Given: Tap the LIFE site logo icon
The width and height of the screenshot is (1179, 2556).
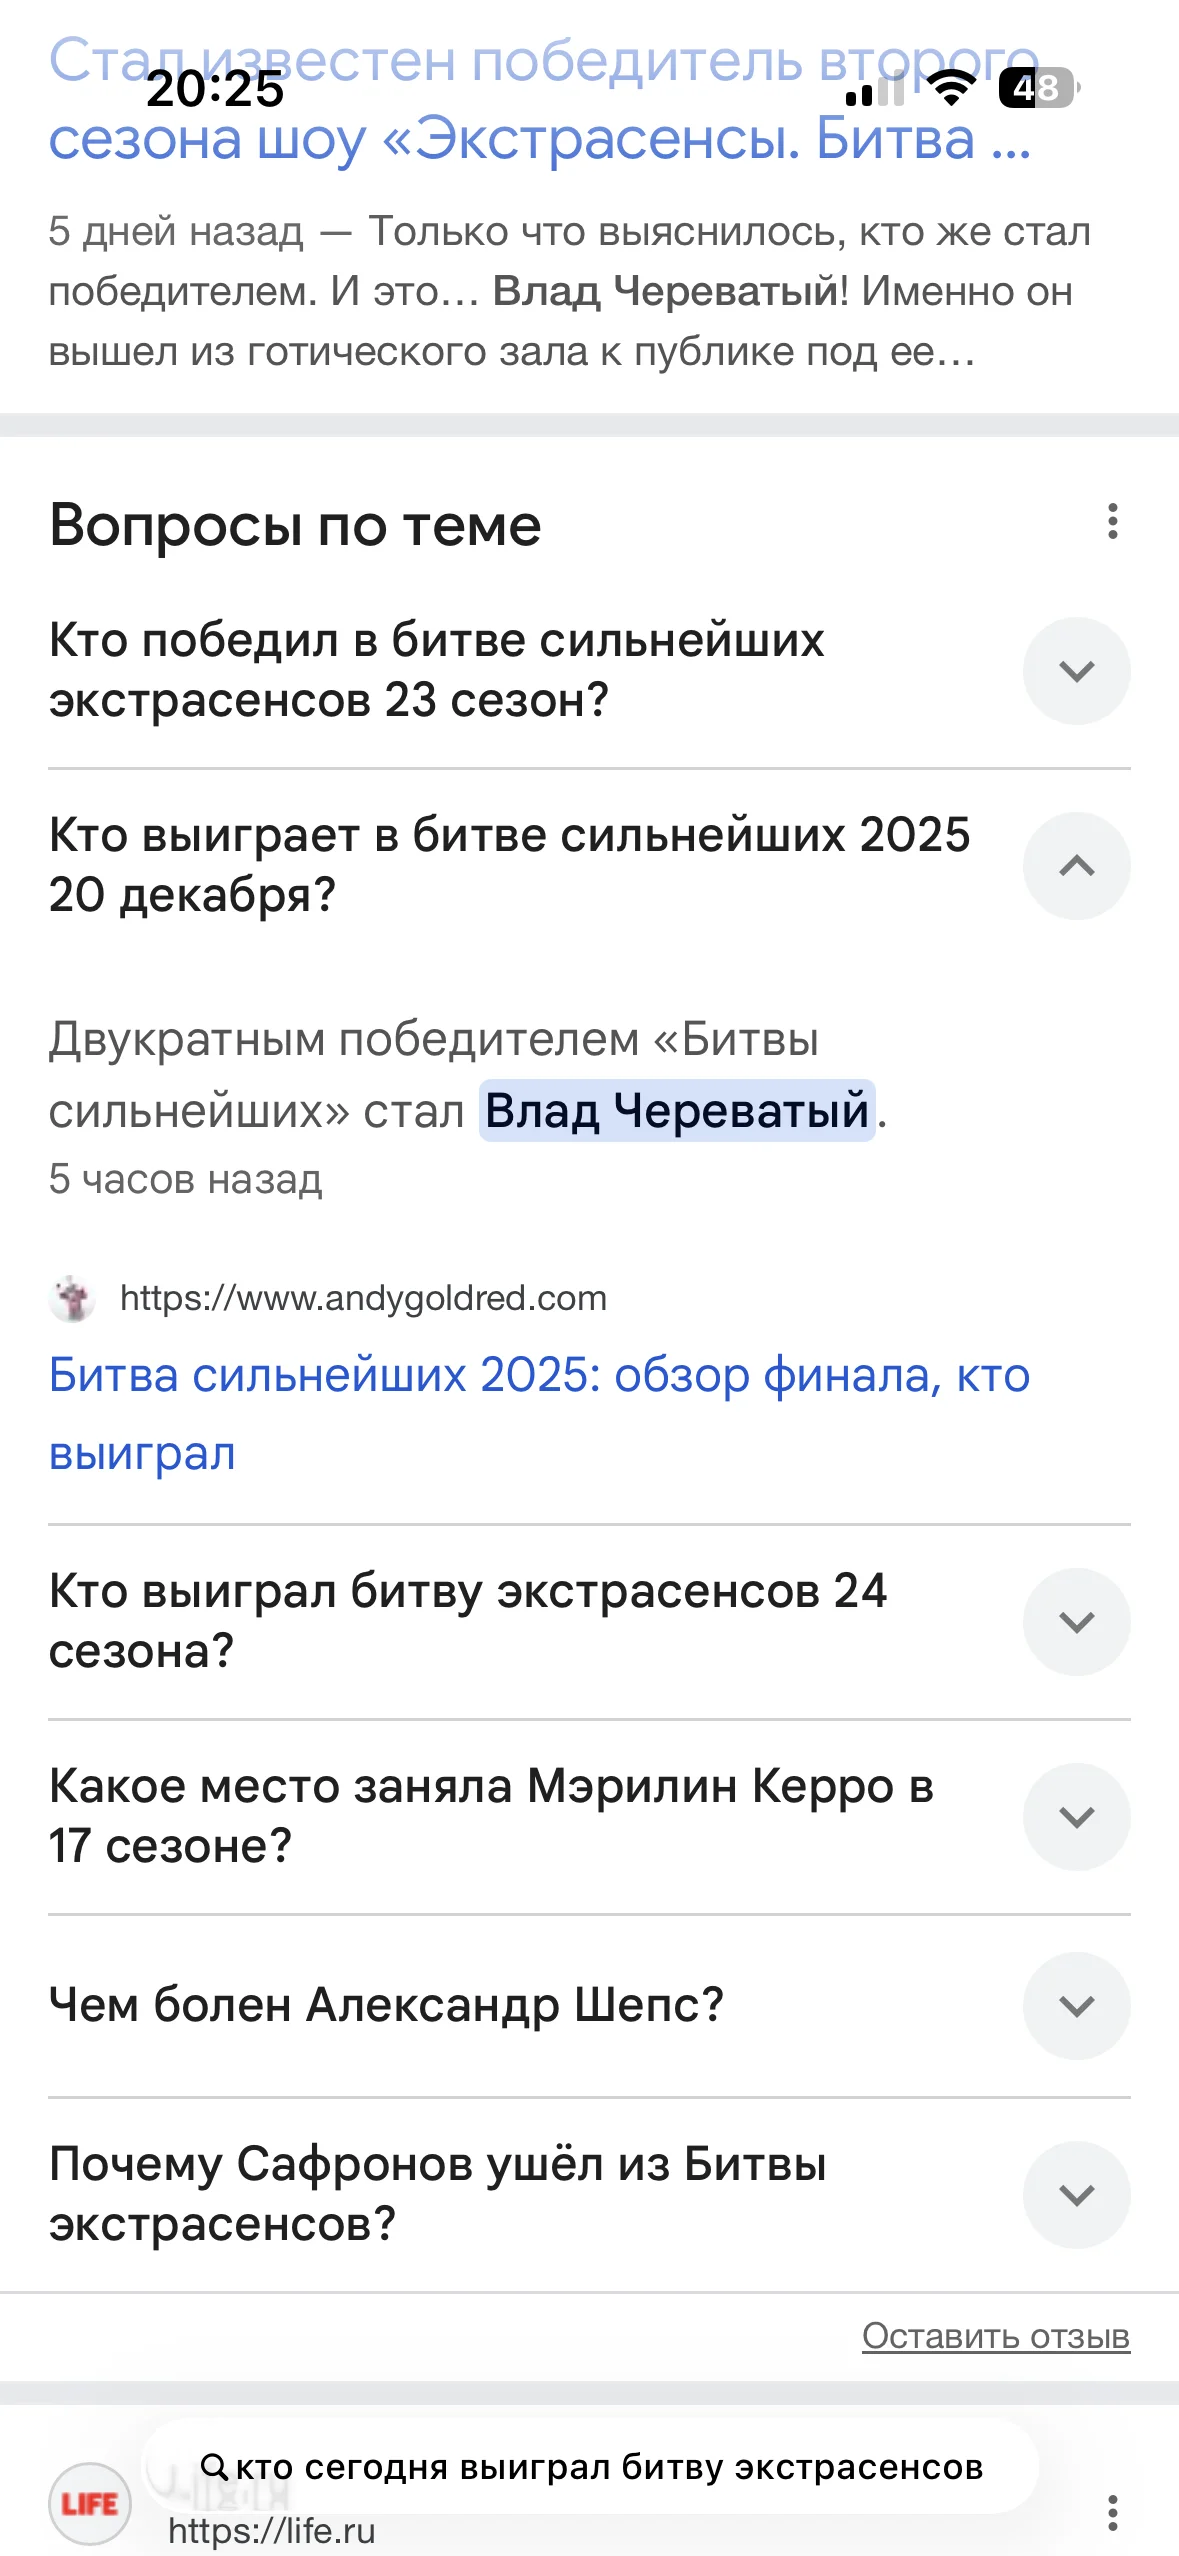Looking at the screenshot, I should [x=89, y=2503].
